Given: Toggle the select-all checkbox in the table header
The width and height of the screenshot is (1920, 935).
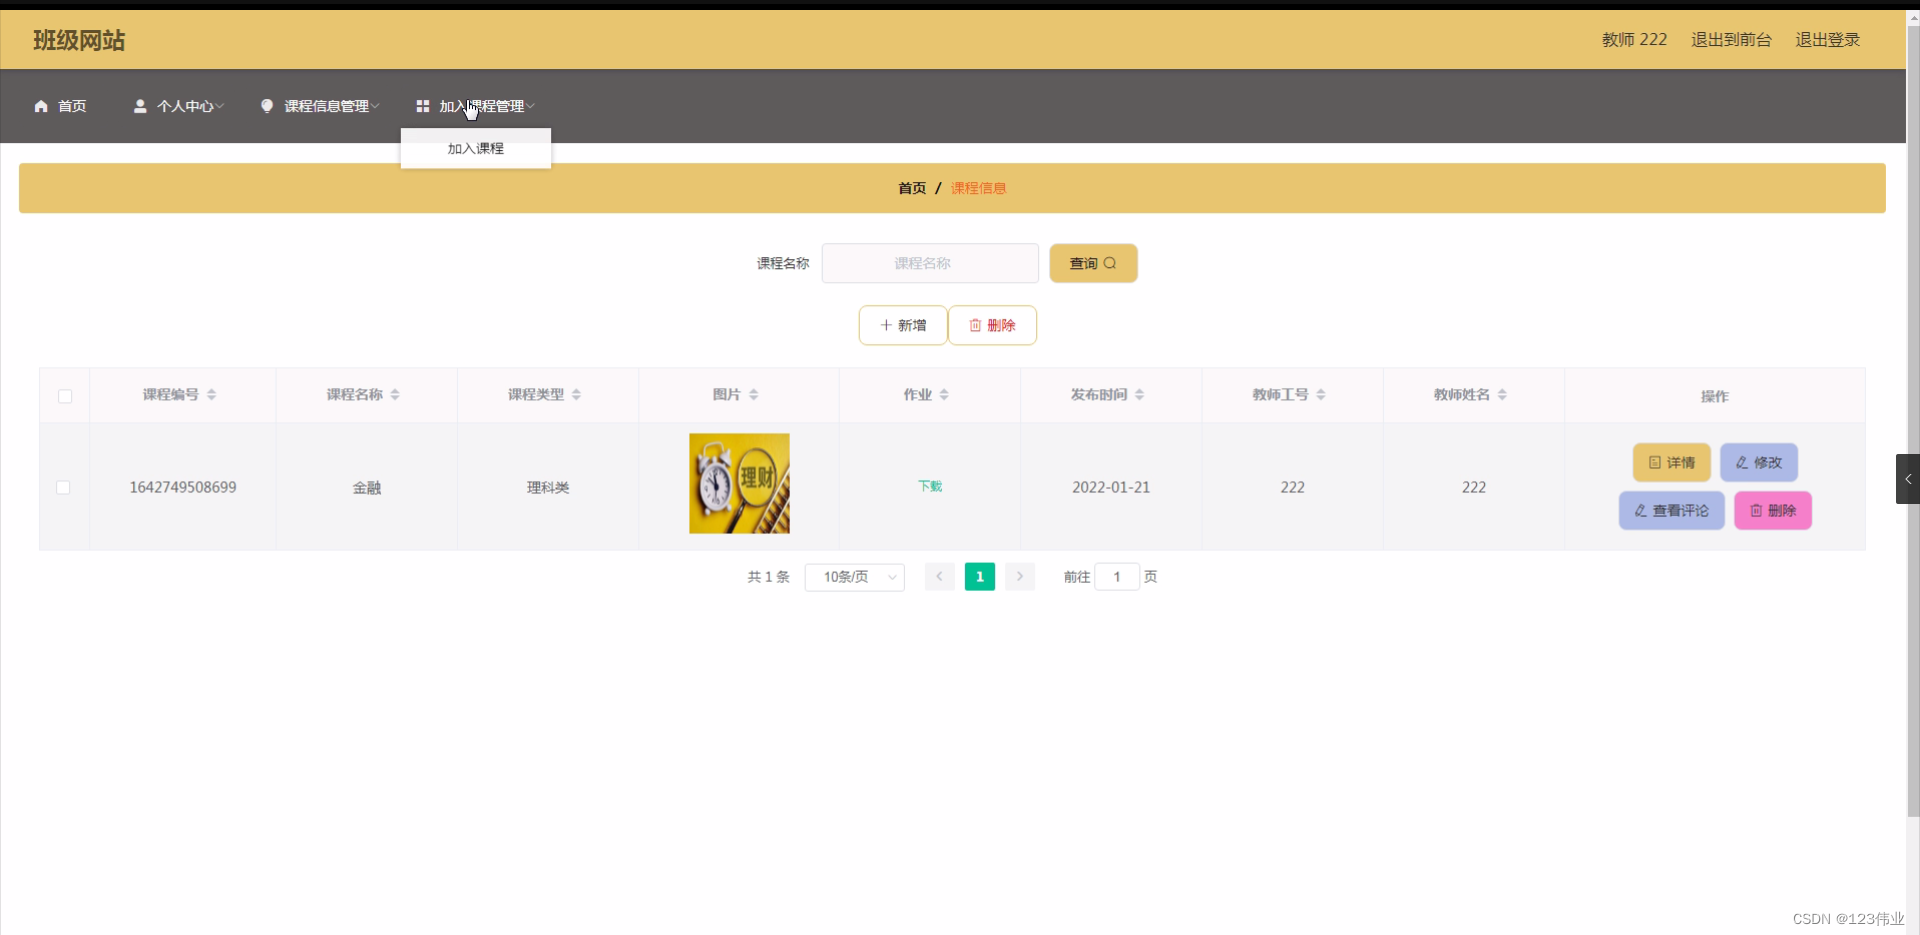Looking at the screenshot, I should 64,396.
